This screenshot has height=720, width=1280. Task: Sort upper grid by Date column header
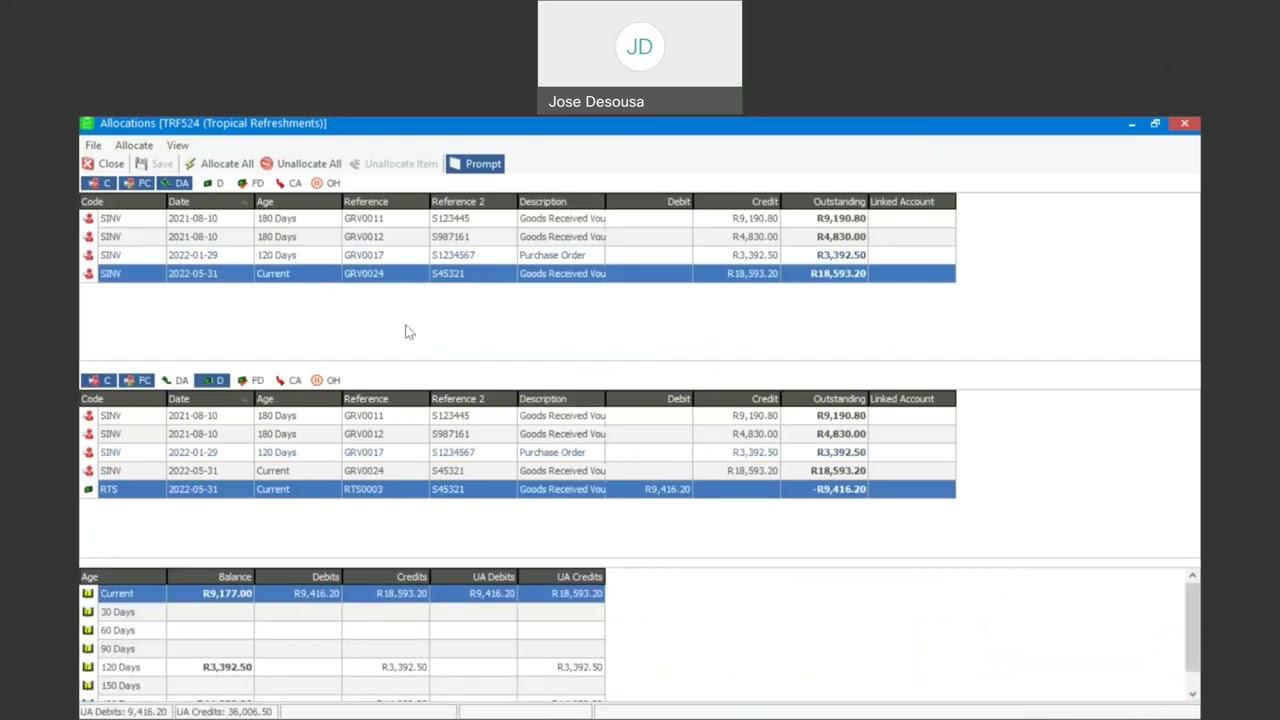click(x=210, y=202)
